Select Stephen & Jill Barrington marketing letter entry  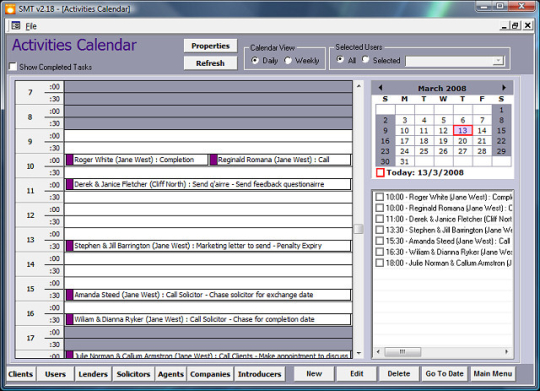click(x=208, y=246)
